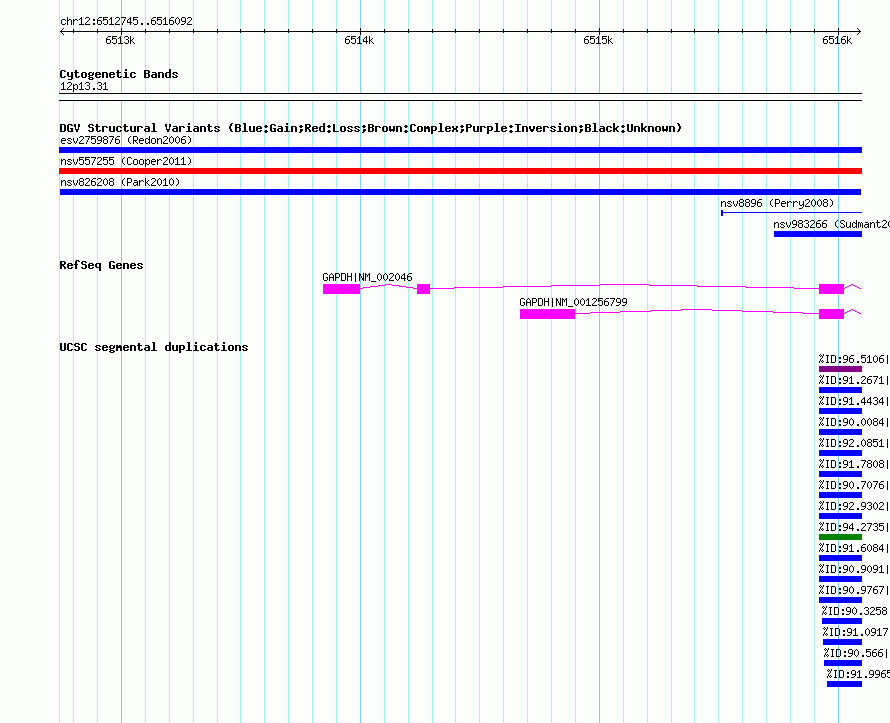890x723 pixels.
Task: Click the %ID:90.9767 duplication label
Action: point(854,590)
